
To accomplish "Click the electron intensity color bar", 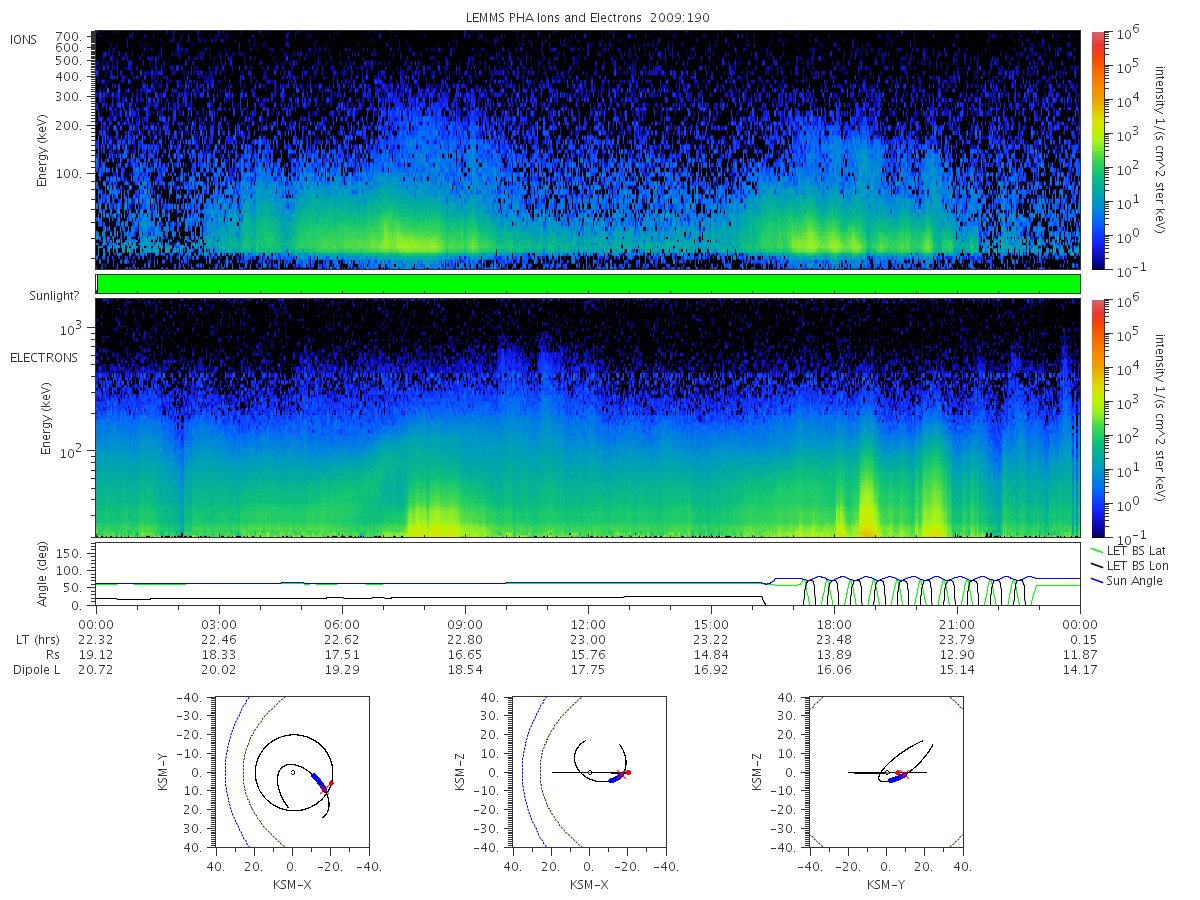I will click(x=1097, y=418).
